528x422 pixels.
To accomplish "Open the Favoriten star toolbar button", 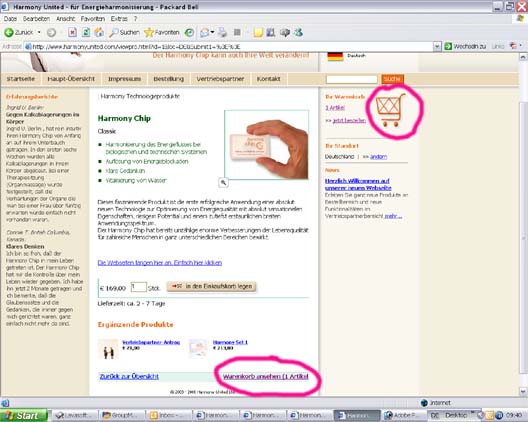I will pyautogui.click(x=162, y=32).
